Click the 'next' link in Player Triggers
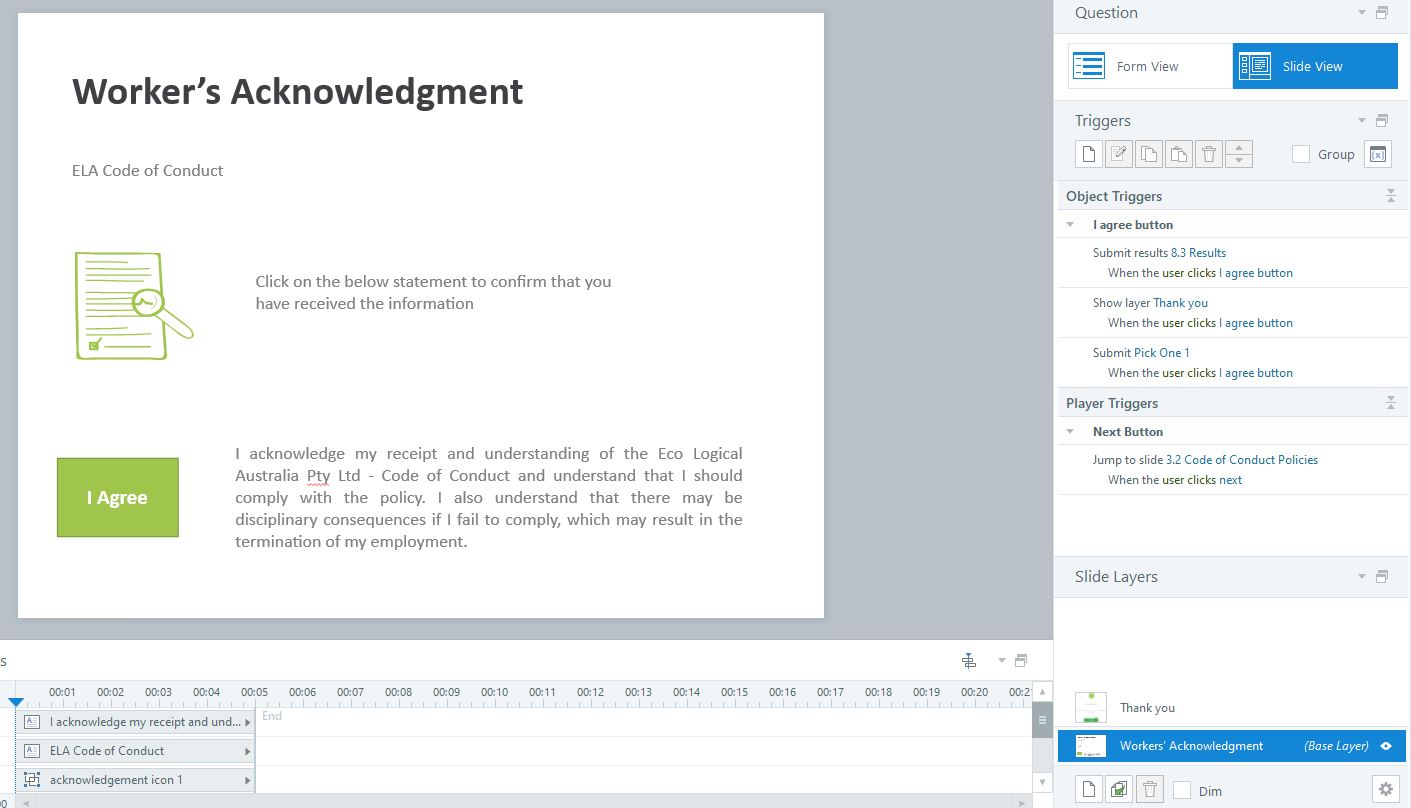 pos(1231,480)
